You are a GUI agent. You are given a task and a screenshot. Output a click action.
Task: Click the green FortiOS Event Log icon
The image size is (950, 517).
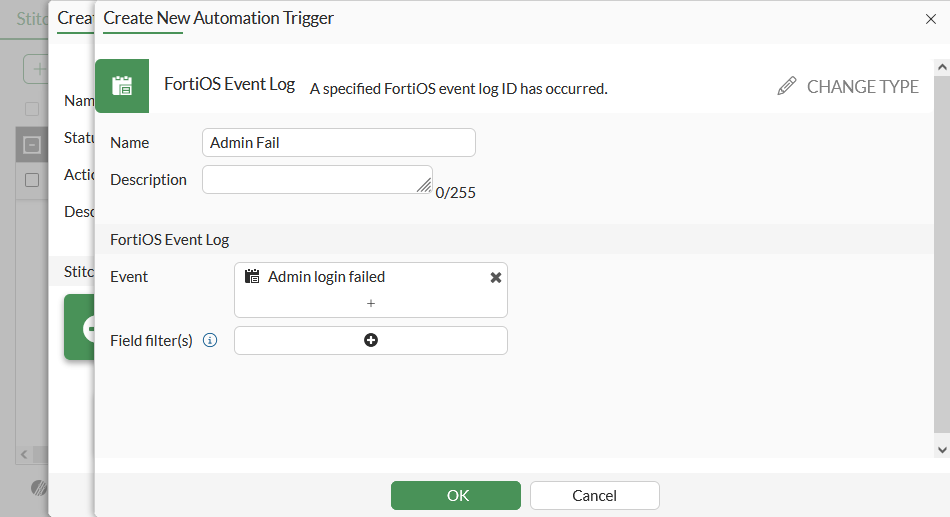[122, 86]
